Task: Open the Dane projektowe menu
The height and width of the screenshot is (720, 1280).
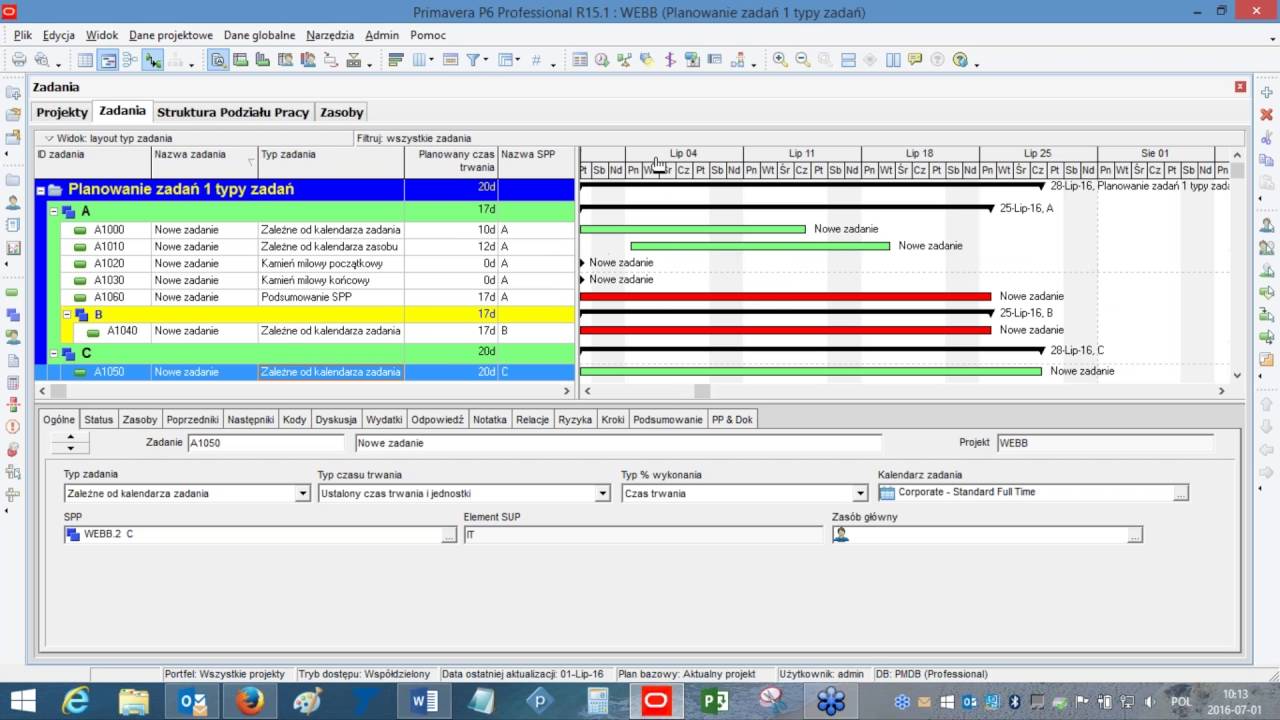Action: click(x=171, y=35)
